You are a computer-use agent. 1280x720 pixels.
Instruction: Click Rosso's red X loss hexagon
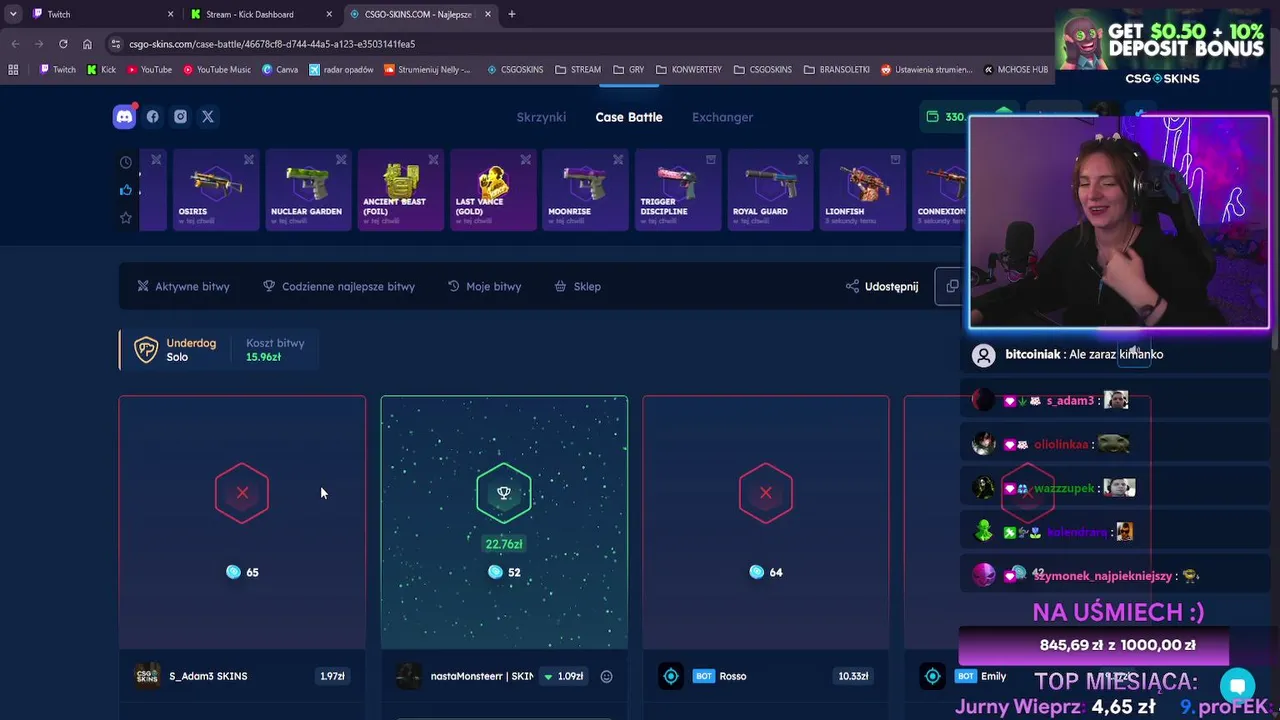[766, 493]
